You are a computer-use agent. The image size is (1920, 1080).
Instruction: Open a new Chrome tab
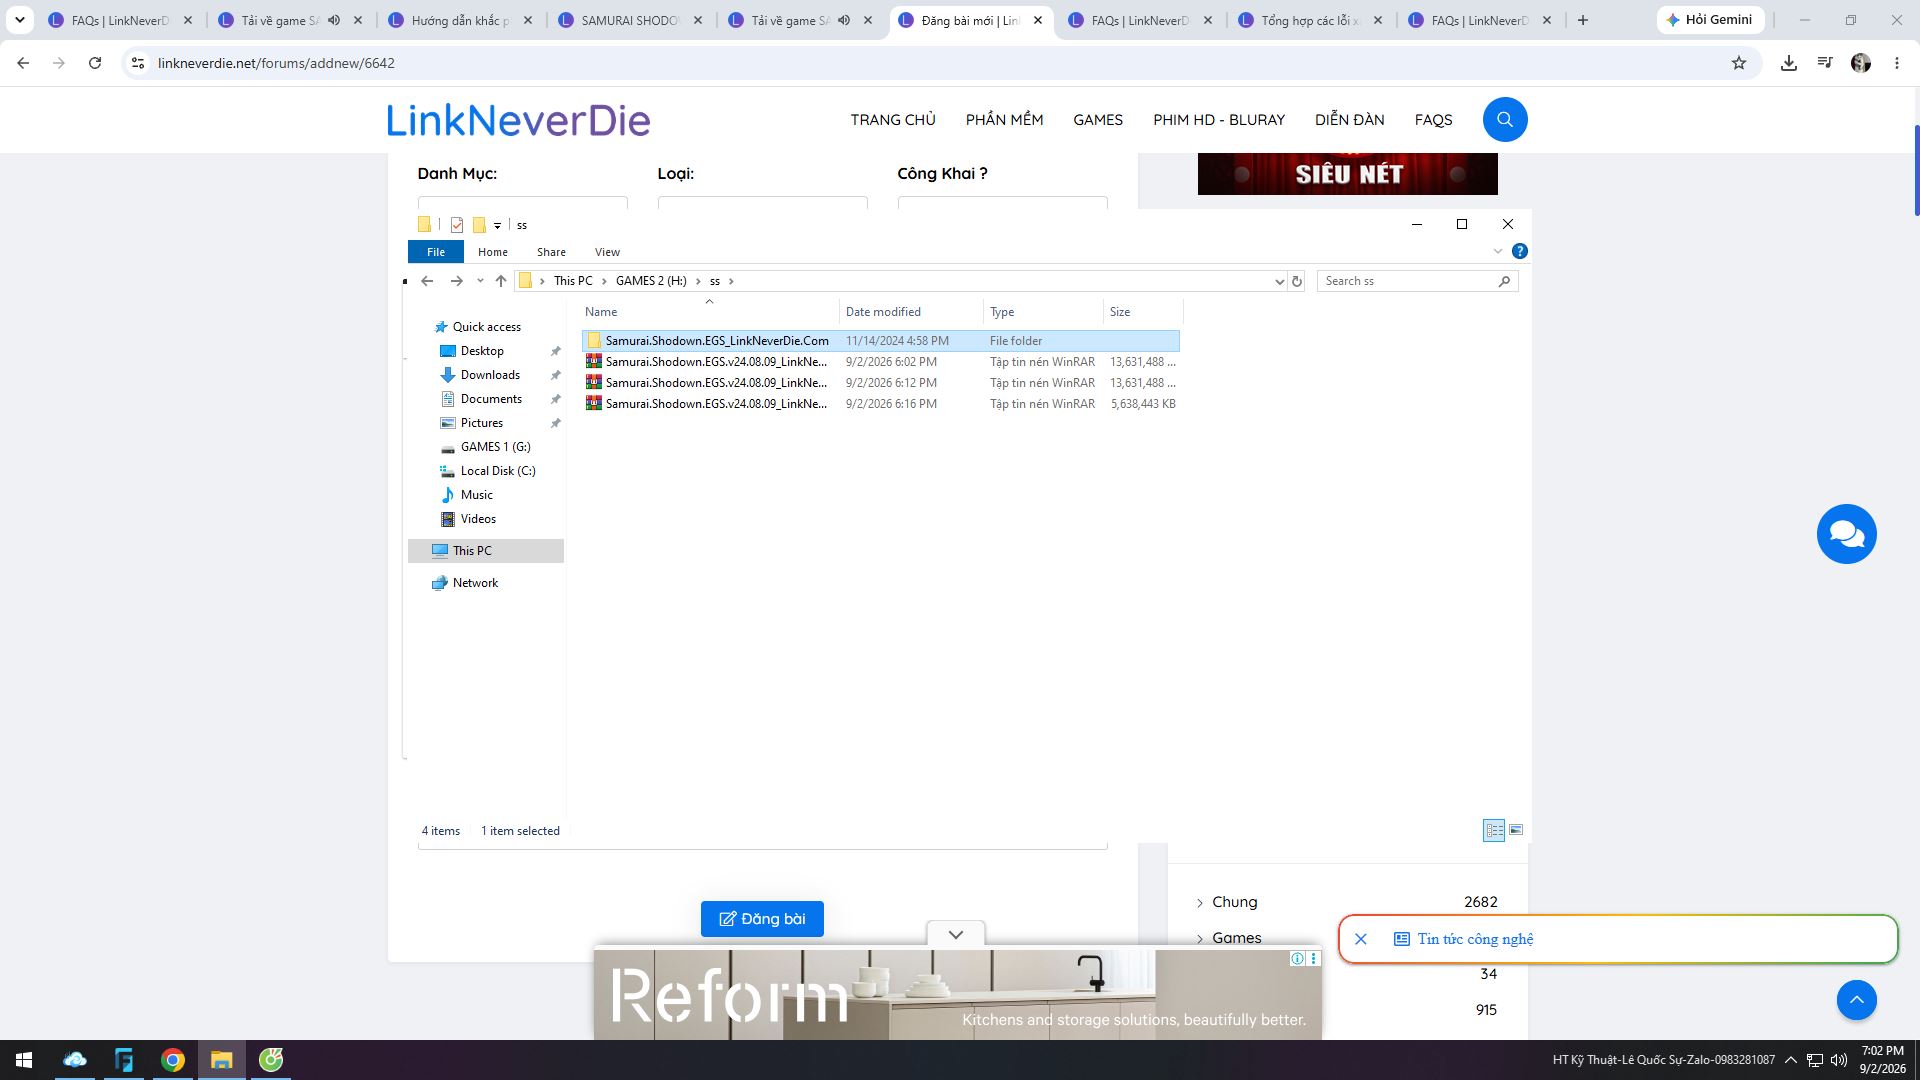coord(1583,20)
